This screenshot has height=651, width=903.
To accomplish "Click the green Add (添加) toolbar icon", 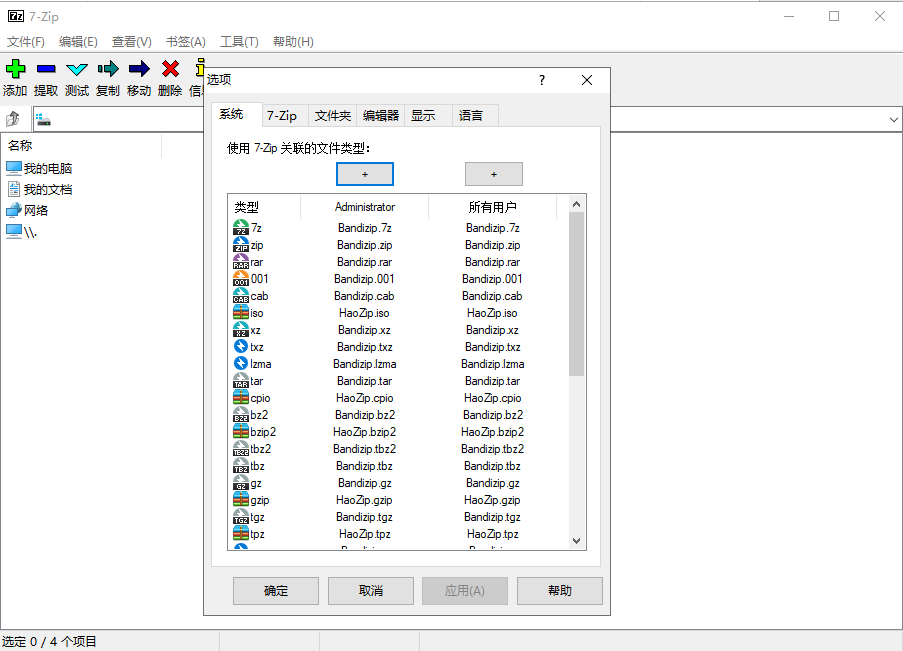I will tap(16, 69).
